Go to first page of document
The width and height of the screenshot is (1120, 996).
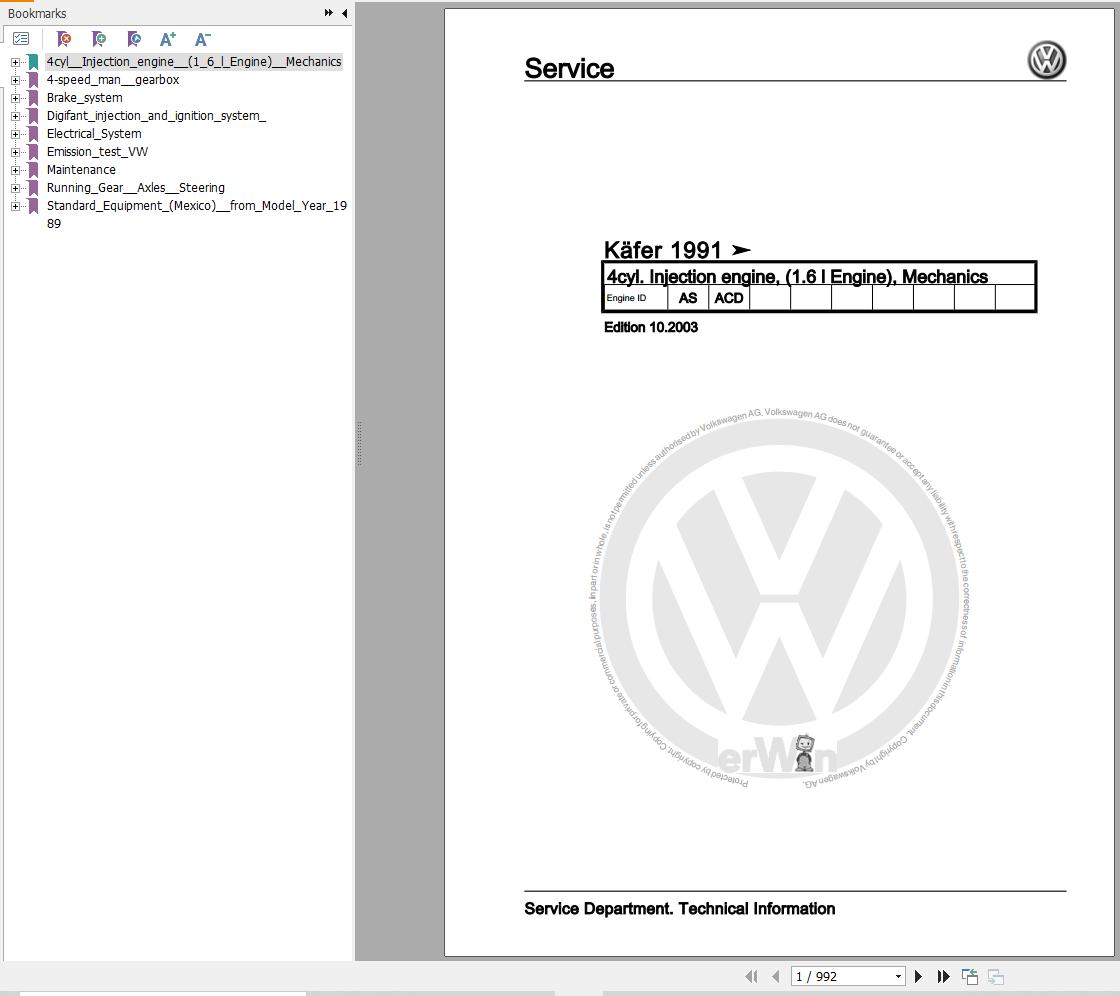[751, 976]
